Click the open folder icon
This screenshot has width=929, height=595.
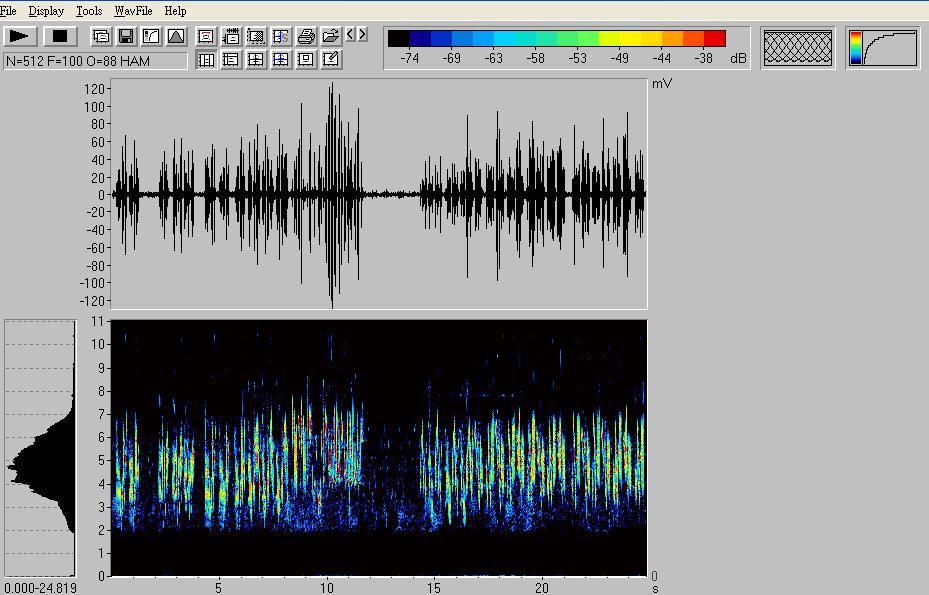point(330,36)
